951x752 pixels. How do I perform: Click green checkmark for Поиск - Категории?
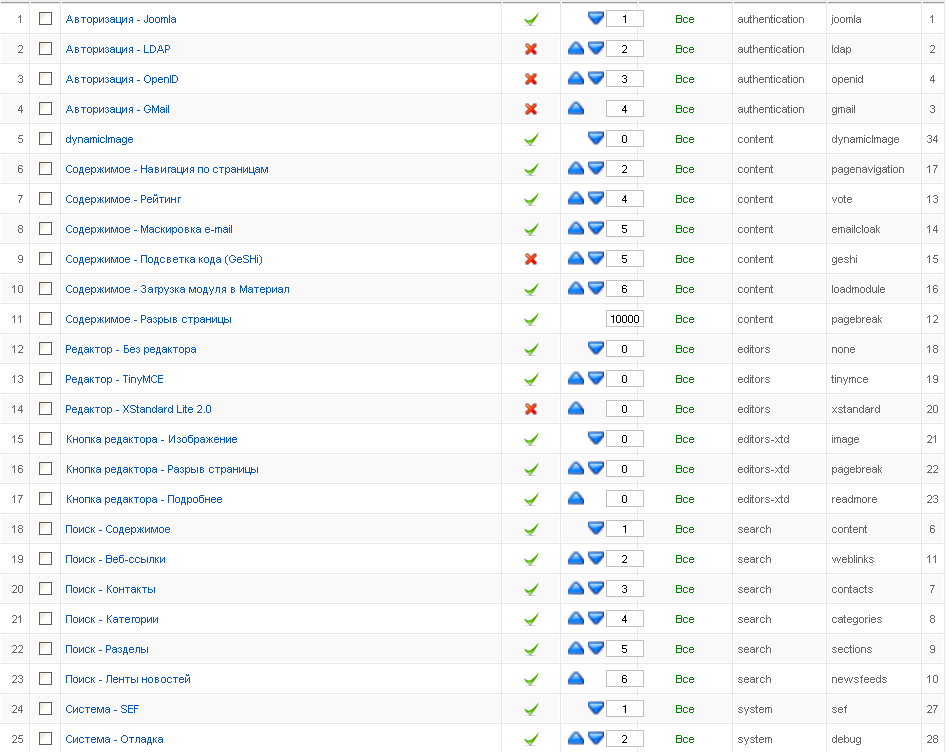(531, 619)
